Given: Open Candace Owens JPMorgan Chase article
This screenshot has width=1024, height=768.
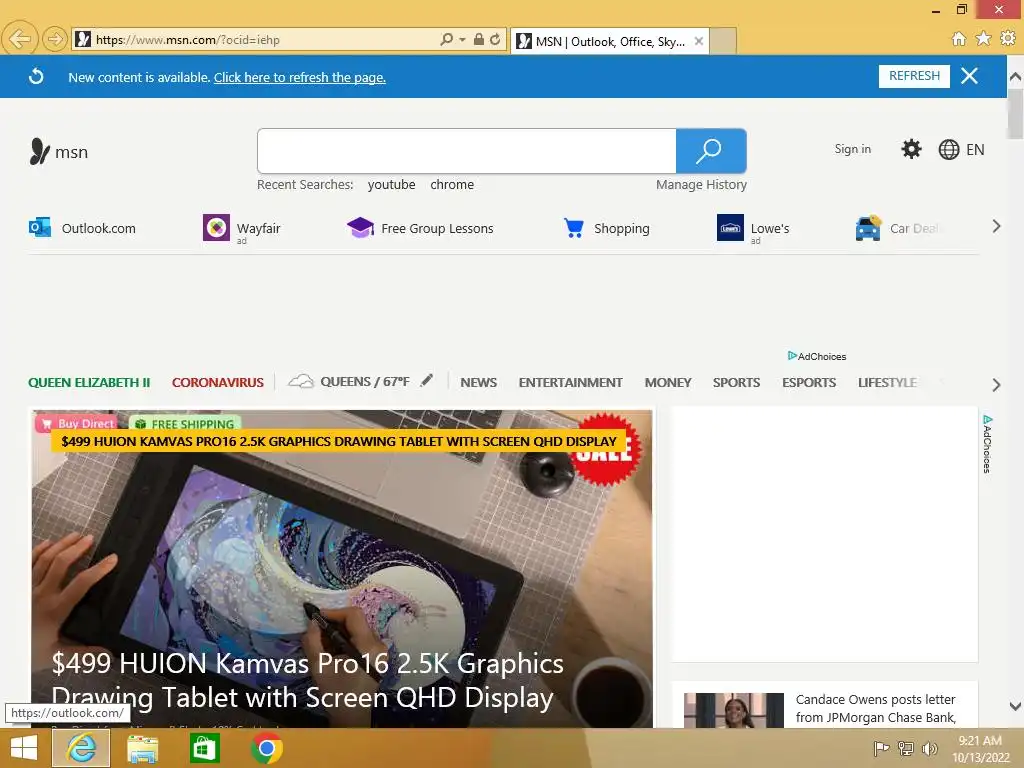Looking at the screenshot, I should (875, 709).
